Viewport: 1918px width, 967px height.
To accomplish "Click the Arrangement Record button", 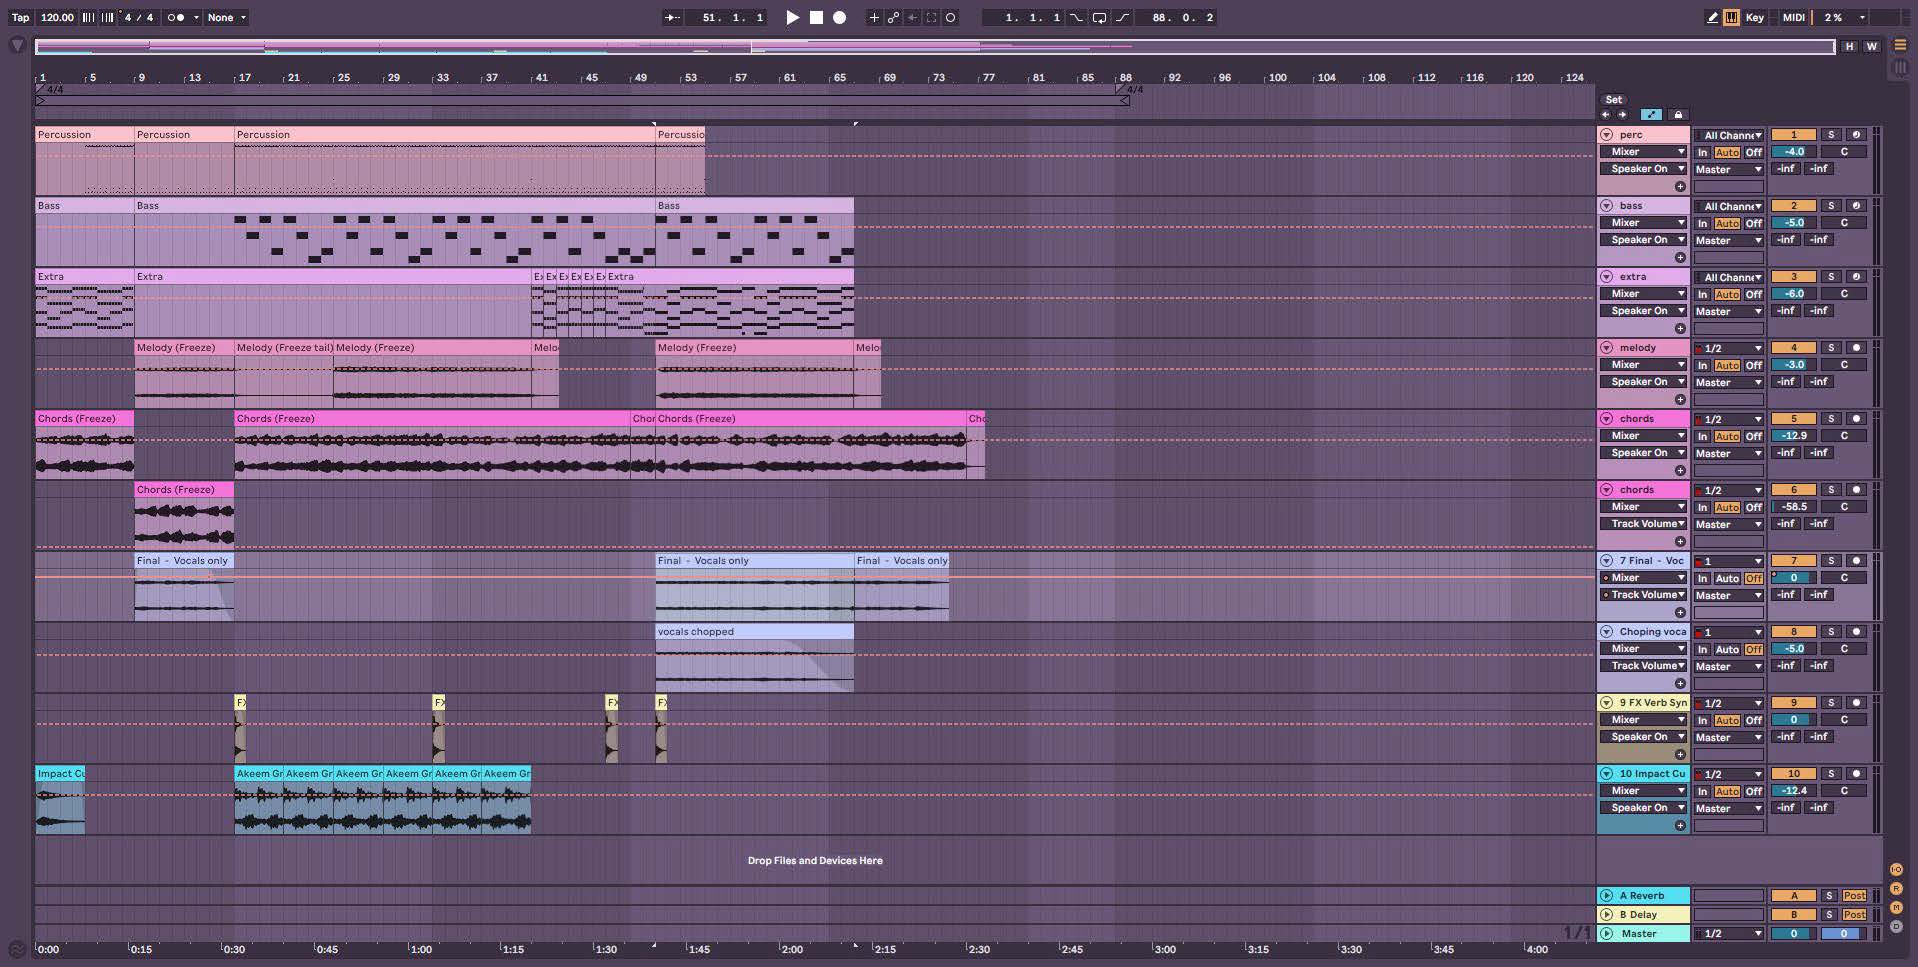I will coord(840,17).
